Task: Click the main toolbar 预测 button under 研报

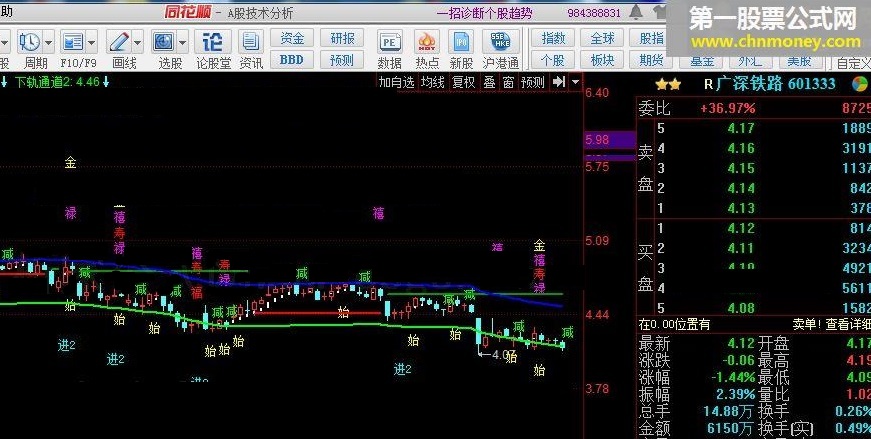Action: coord(342,59)
